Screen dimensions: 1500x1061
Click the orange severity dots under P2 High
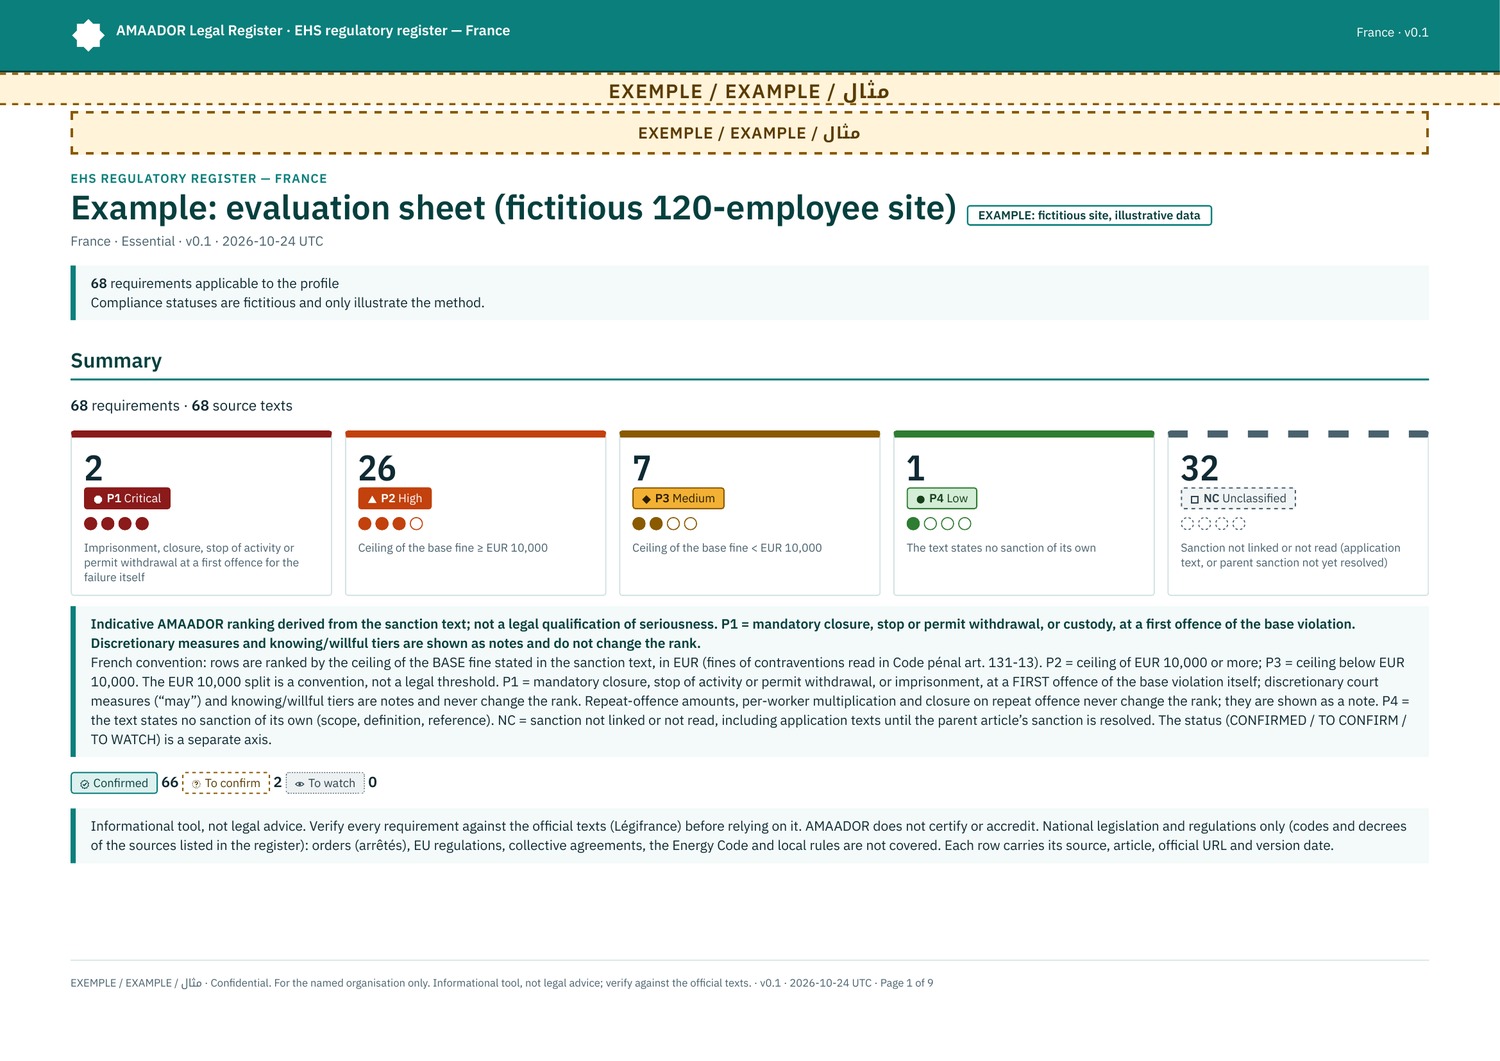390,523
